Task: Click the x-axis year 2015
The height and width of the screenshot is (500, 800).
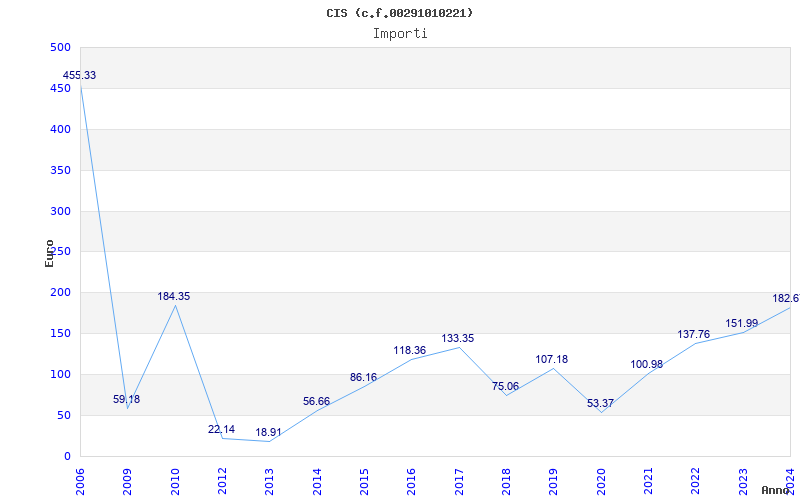Action: pos(364,482)
